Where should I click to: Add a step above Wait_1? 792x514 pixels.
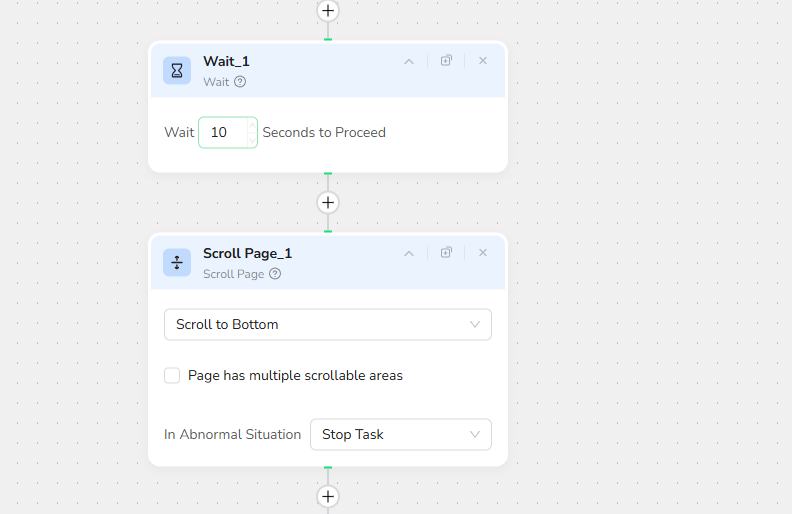coord(328,10)
